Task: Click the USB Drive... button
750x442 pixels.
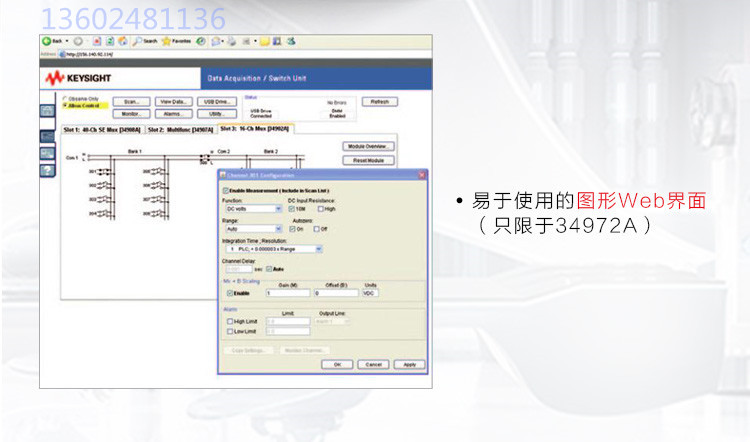Action: [217, 102]
